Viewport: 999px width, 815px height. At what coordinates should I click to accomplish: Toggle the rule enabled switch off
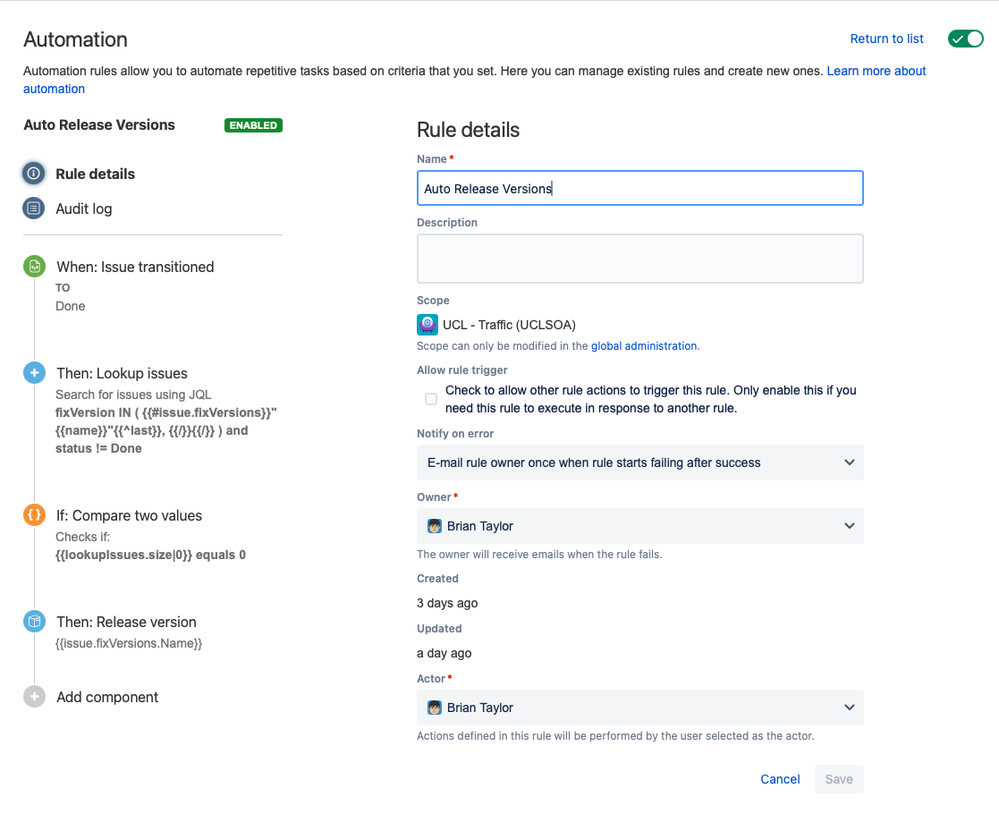[966, 39]
